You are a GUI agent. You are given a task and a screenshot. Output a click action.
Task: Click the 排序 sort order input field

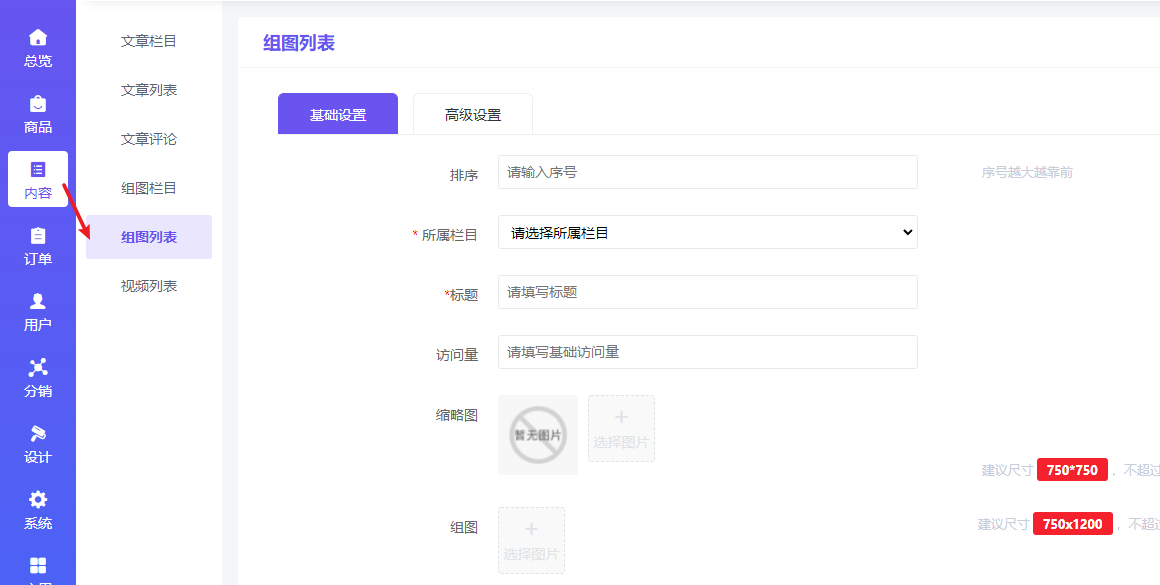click(x=707, y=172)
